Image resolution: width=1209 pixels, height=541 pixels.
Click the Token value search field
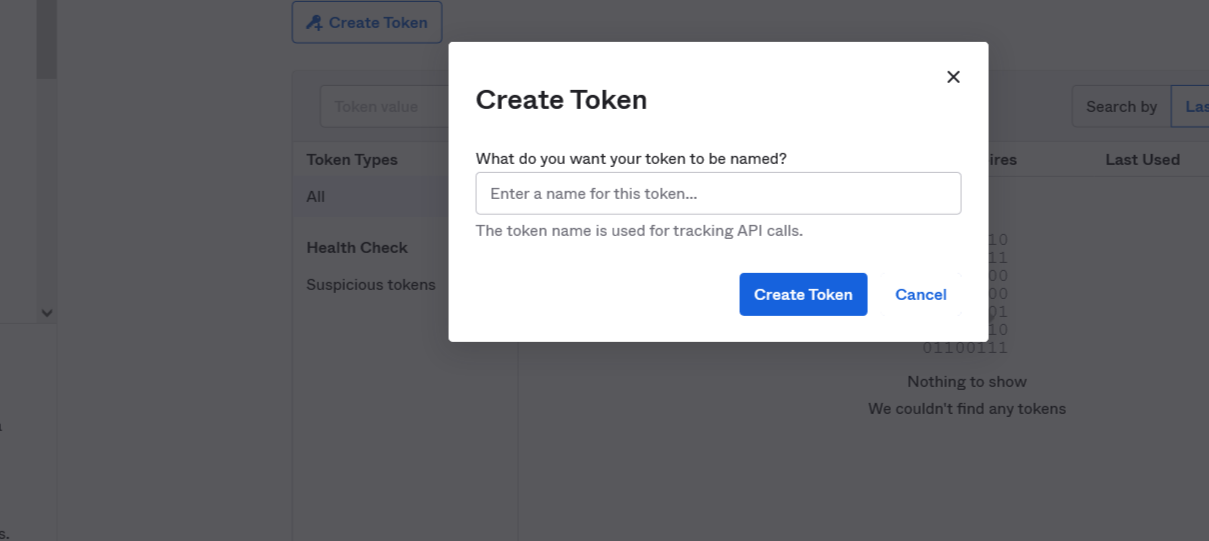pos(384,106)
